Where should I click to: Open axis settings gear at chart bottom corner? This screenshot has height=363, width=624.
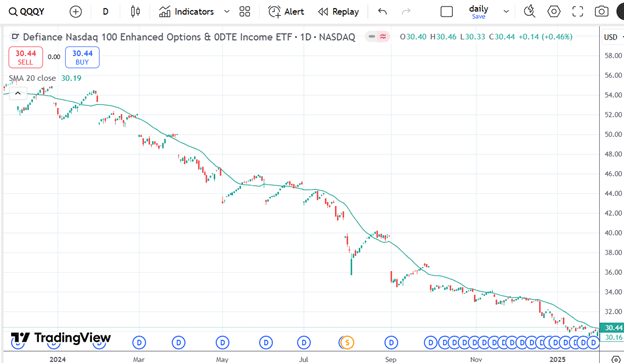pos(616,359)
